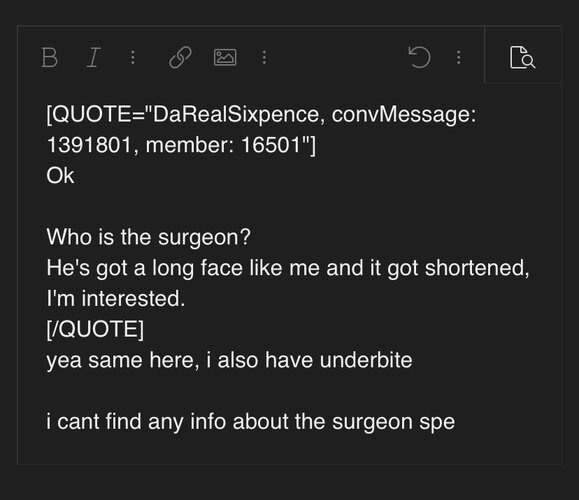Click the 'I'm interested.' line
579x500 pixels.
(116, 298)
